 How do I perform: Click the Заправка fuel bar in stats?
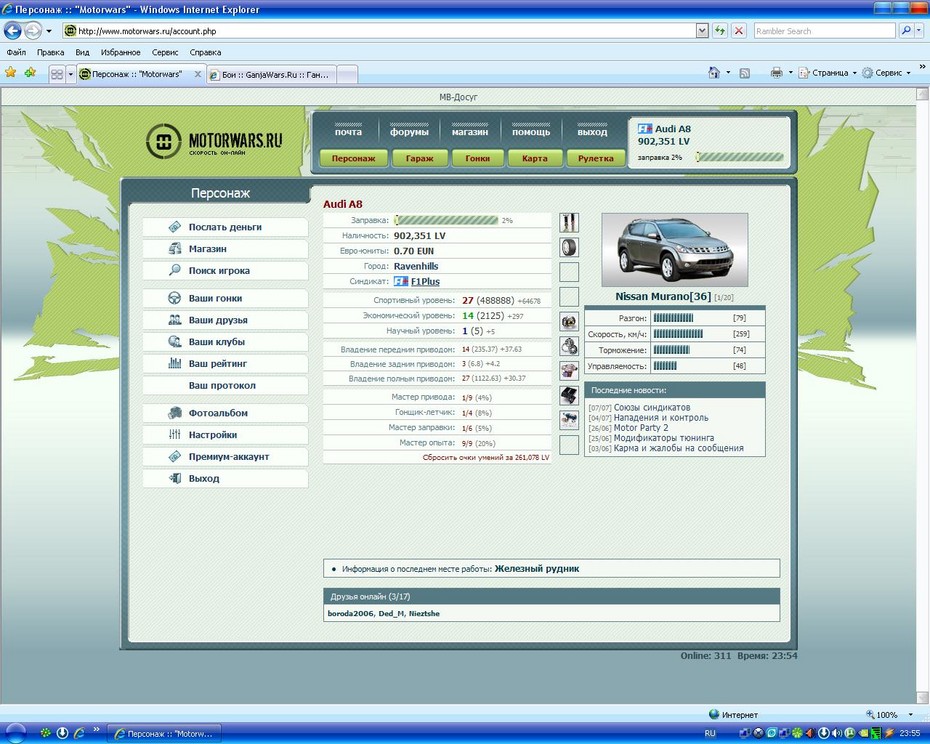click(446, 220)
